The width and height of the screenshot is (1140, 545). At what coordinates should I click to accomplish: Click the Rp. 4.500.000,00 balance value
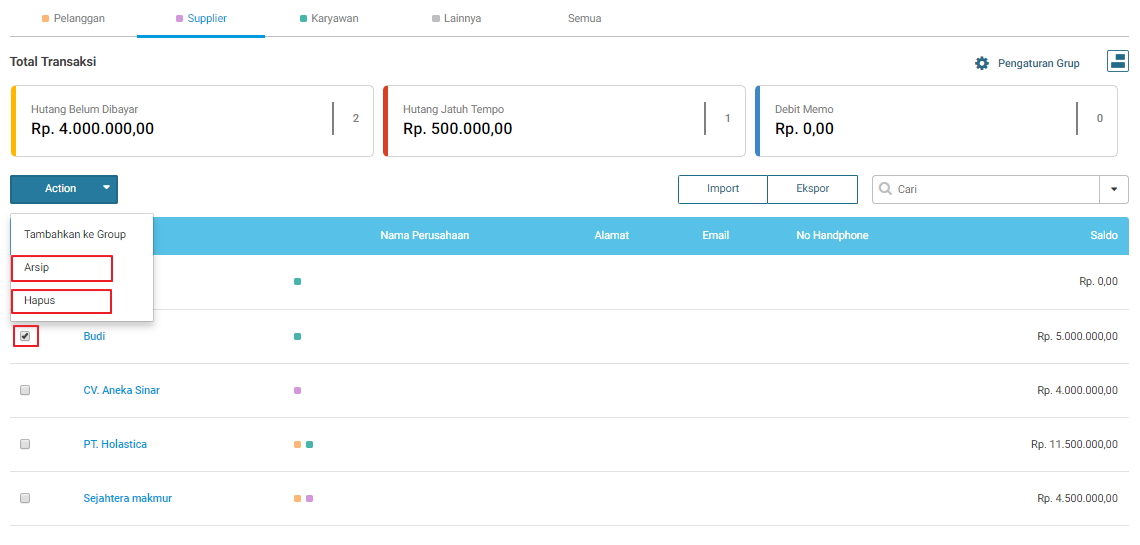(x=1077, y=498)
